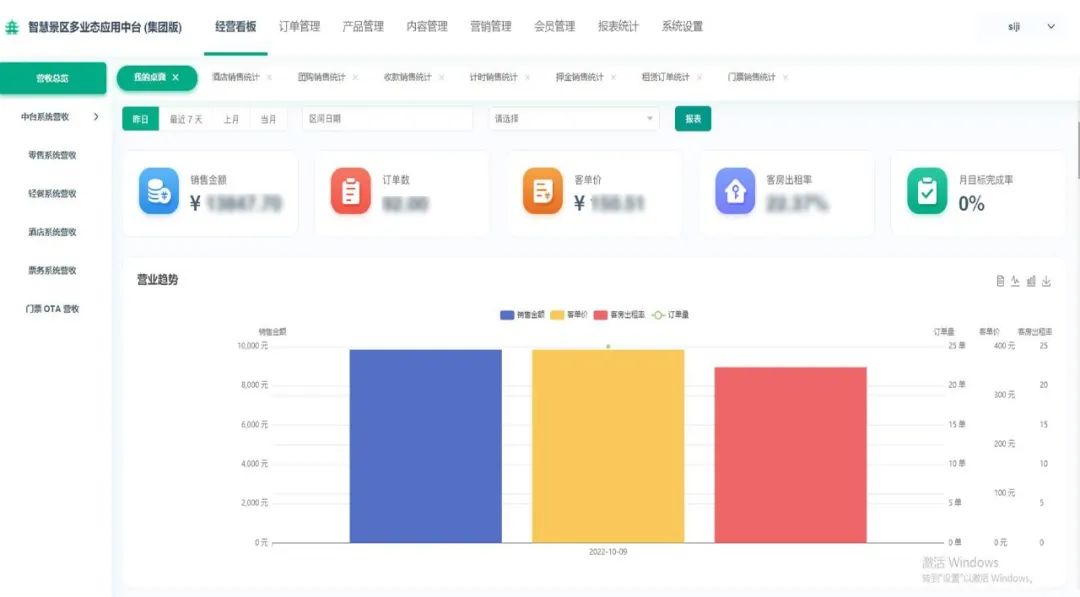Switch to the 门票销售统计 tab
The height and width of the screenshot is (597, 1080).
(x=751, y=77)
